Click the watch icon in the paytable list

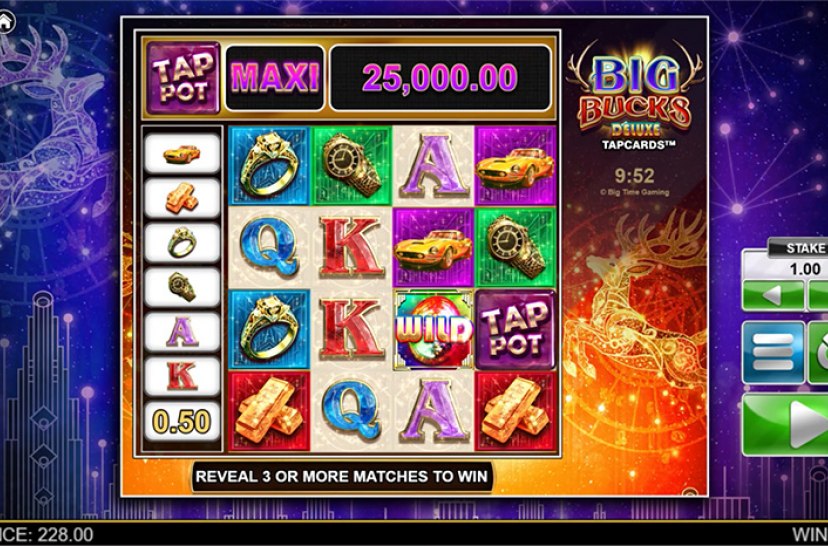[182, 287]
